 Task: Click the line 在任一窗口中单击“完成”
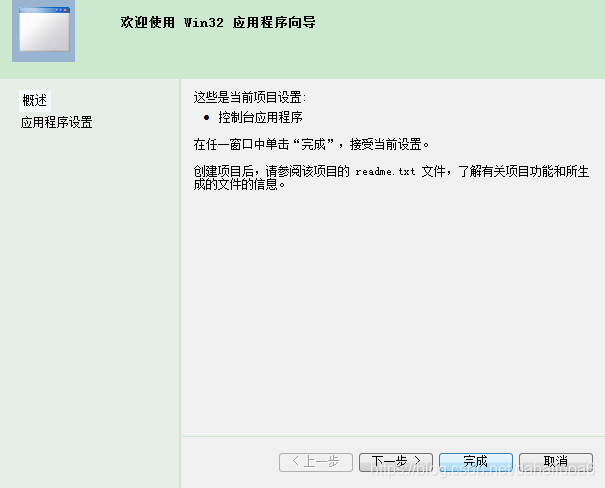311,144
